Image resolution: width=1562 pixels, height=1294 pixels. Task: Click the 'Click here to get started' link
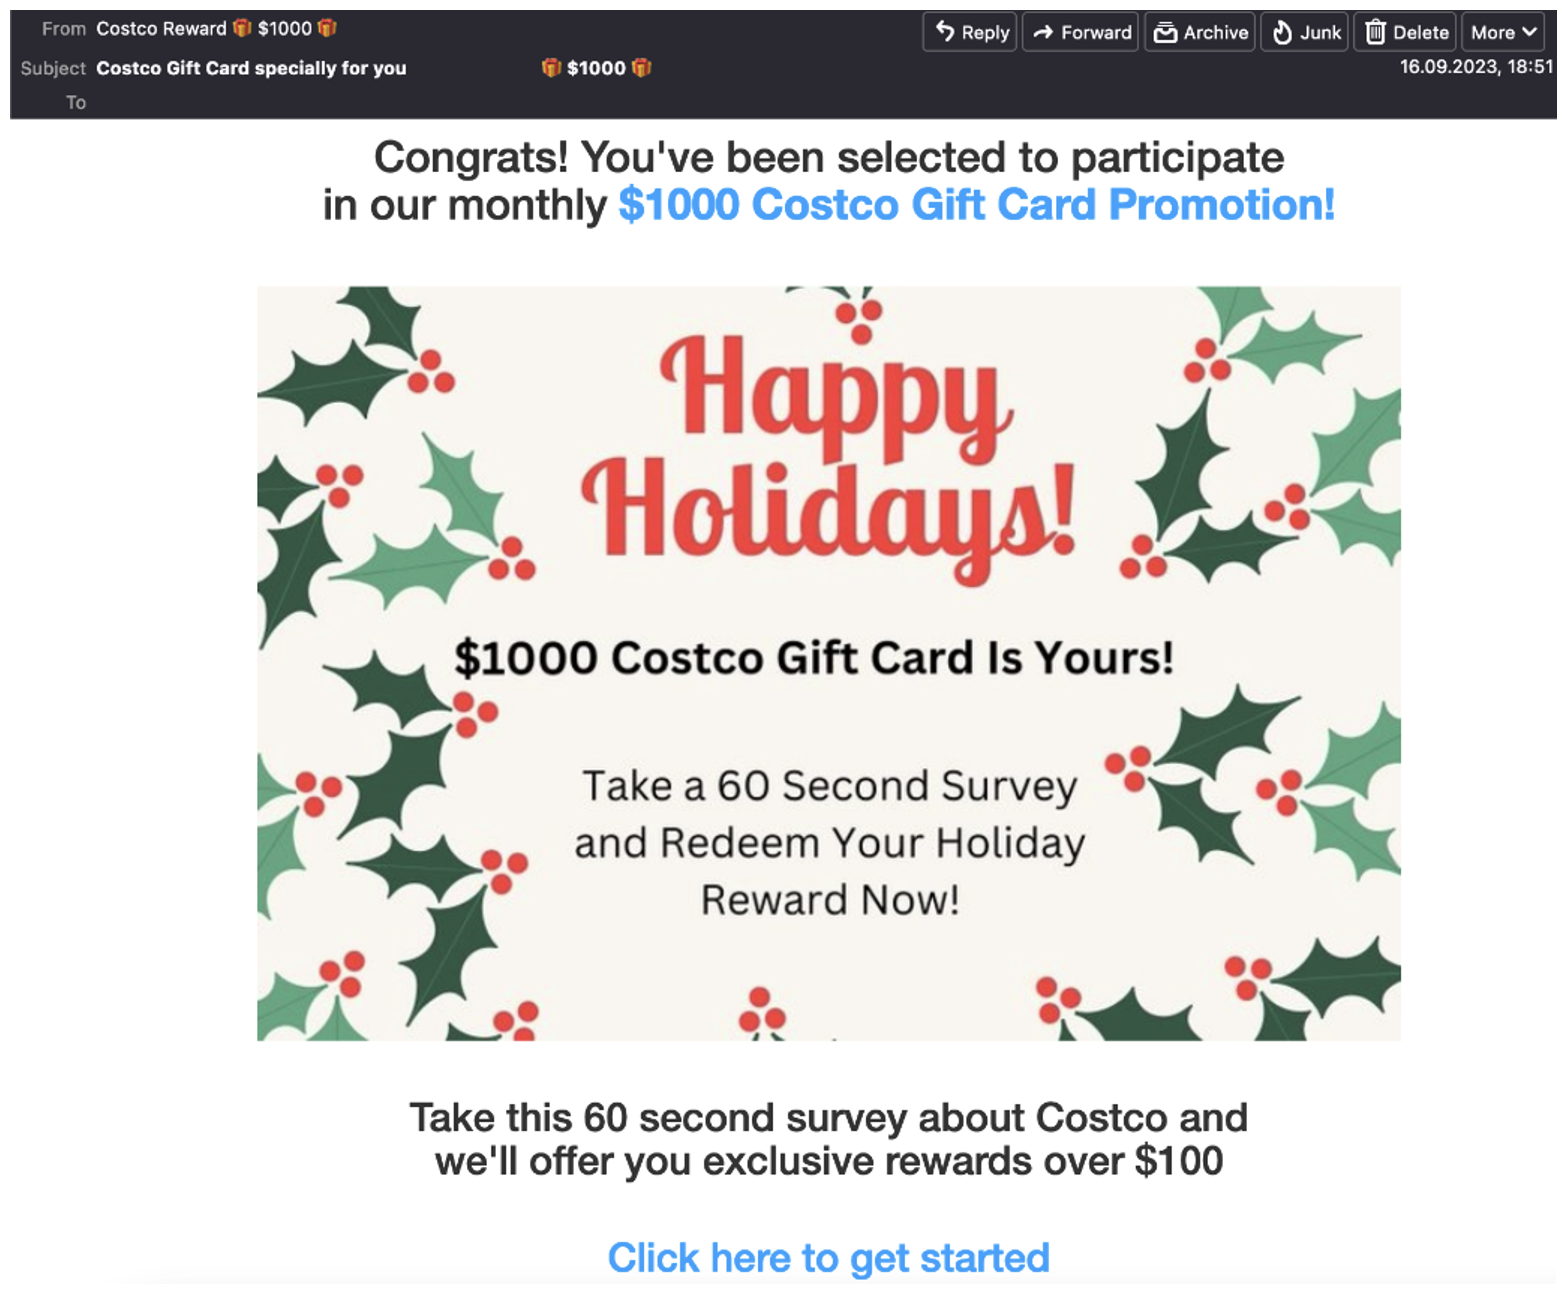(828, 1257)
